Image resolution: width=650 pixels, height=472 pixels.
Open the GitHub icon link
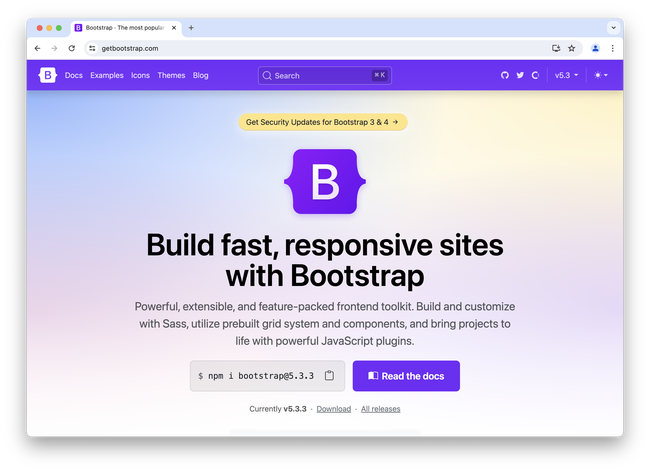tap(504, 75)
